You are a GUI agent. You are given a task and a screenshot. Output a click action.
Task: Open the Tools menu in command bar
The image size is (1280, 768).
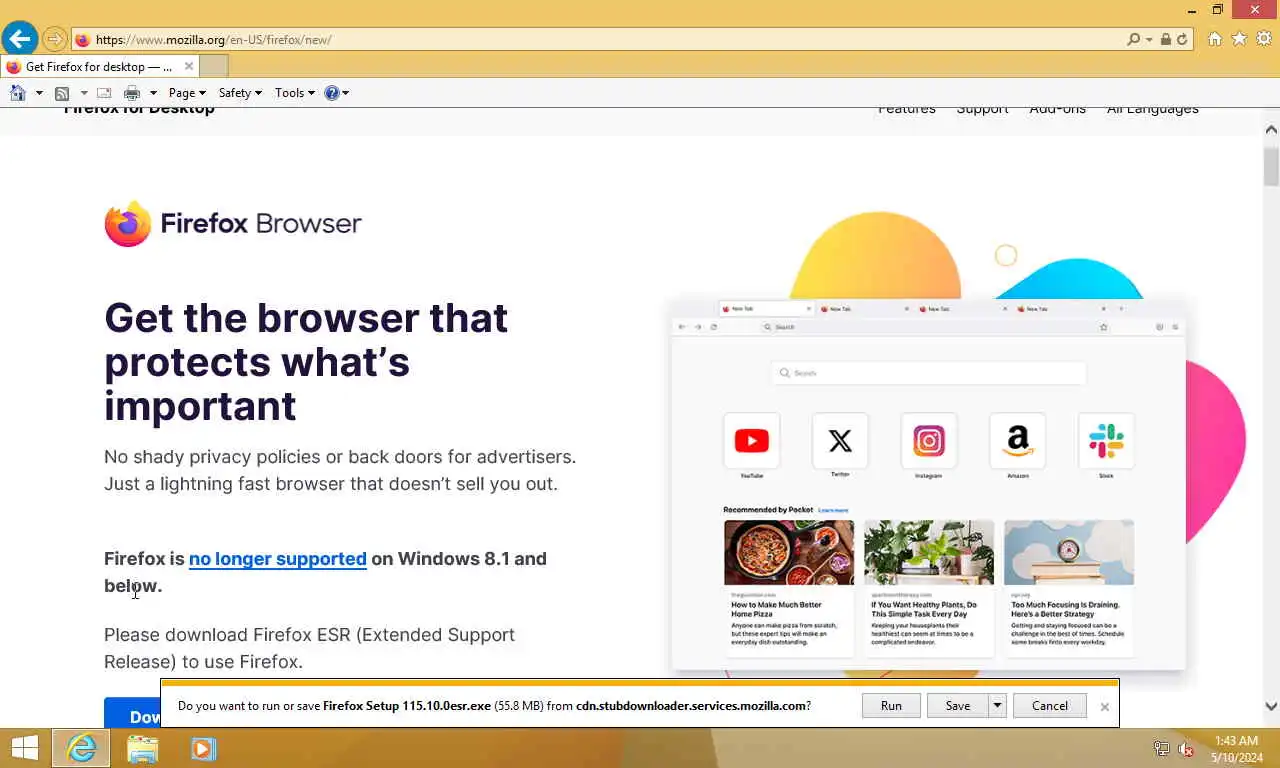tap(294, 93)
